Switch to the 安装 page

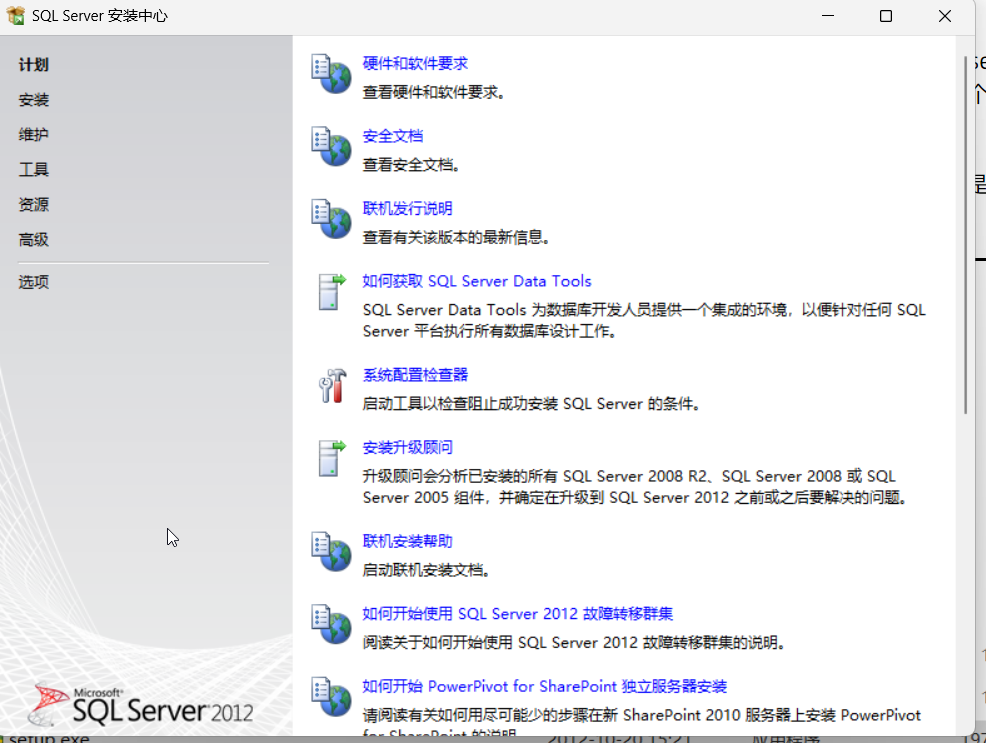click(33, 100)
